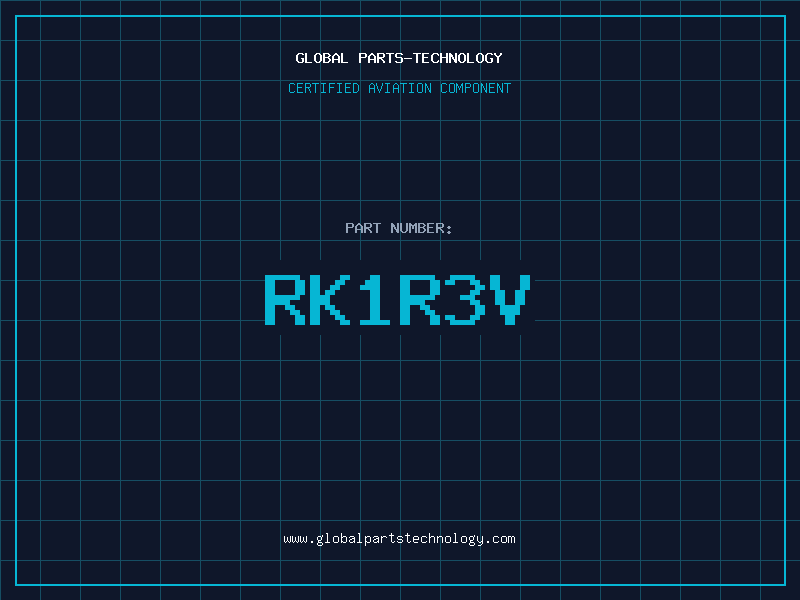Open the www.globalpartstechnology.com website link

coord(399,539)
